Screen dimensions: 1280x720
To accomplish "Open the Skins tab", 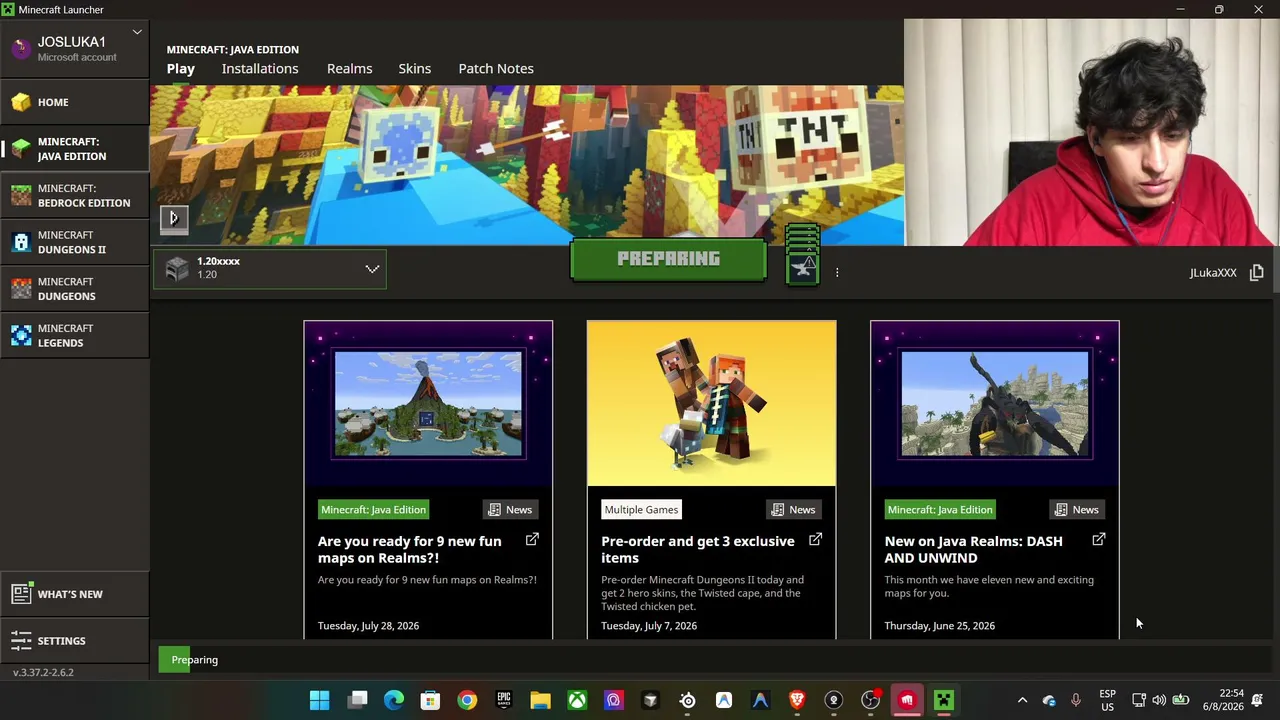I will pos(415,69).
